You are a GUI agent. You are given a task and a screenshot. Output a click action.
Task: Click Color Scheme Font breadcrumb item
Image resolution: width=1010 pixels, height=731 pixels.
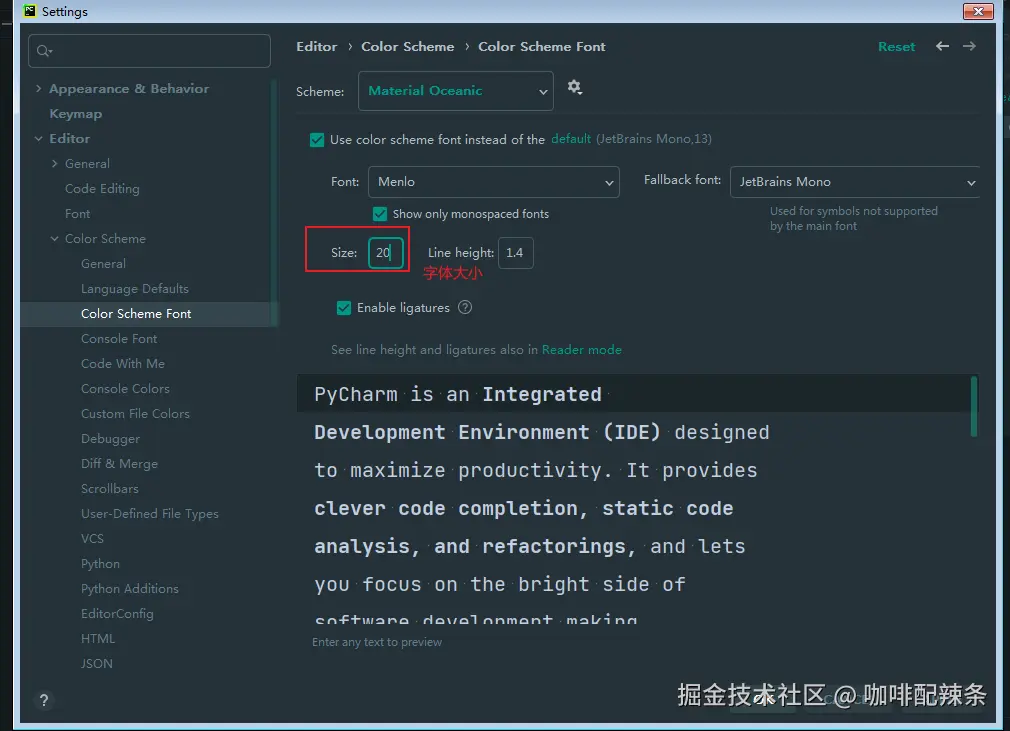542,46
